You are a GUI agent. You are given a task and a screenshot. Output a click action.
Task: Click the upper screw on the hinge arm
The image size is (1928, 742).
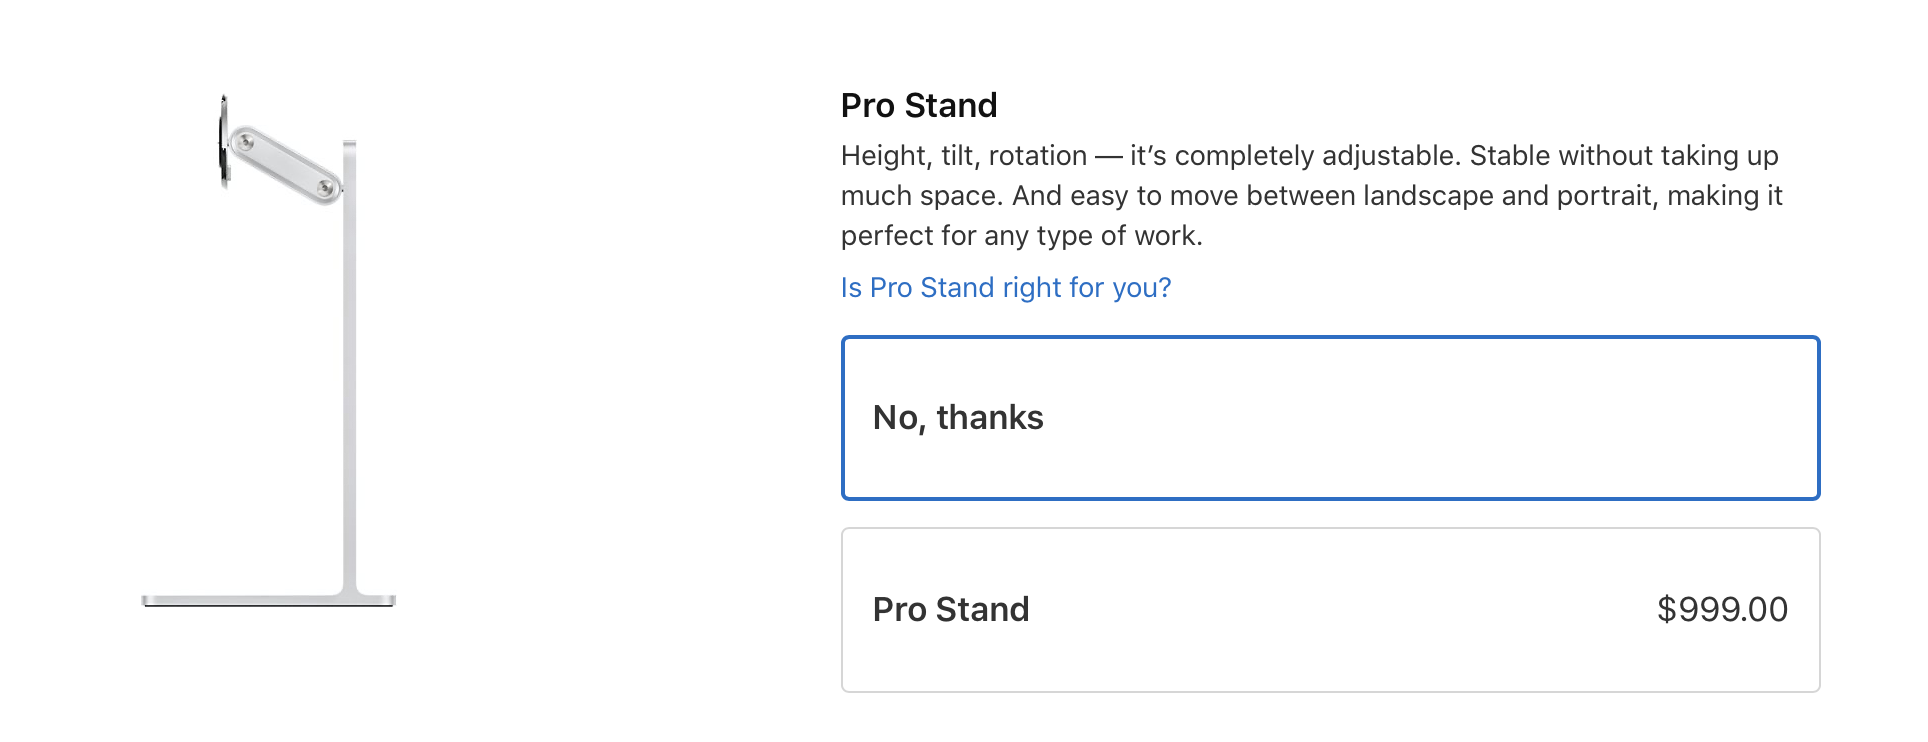(x=246, y=142)
